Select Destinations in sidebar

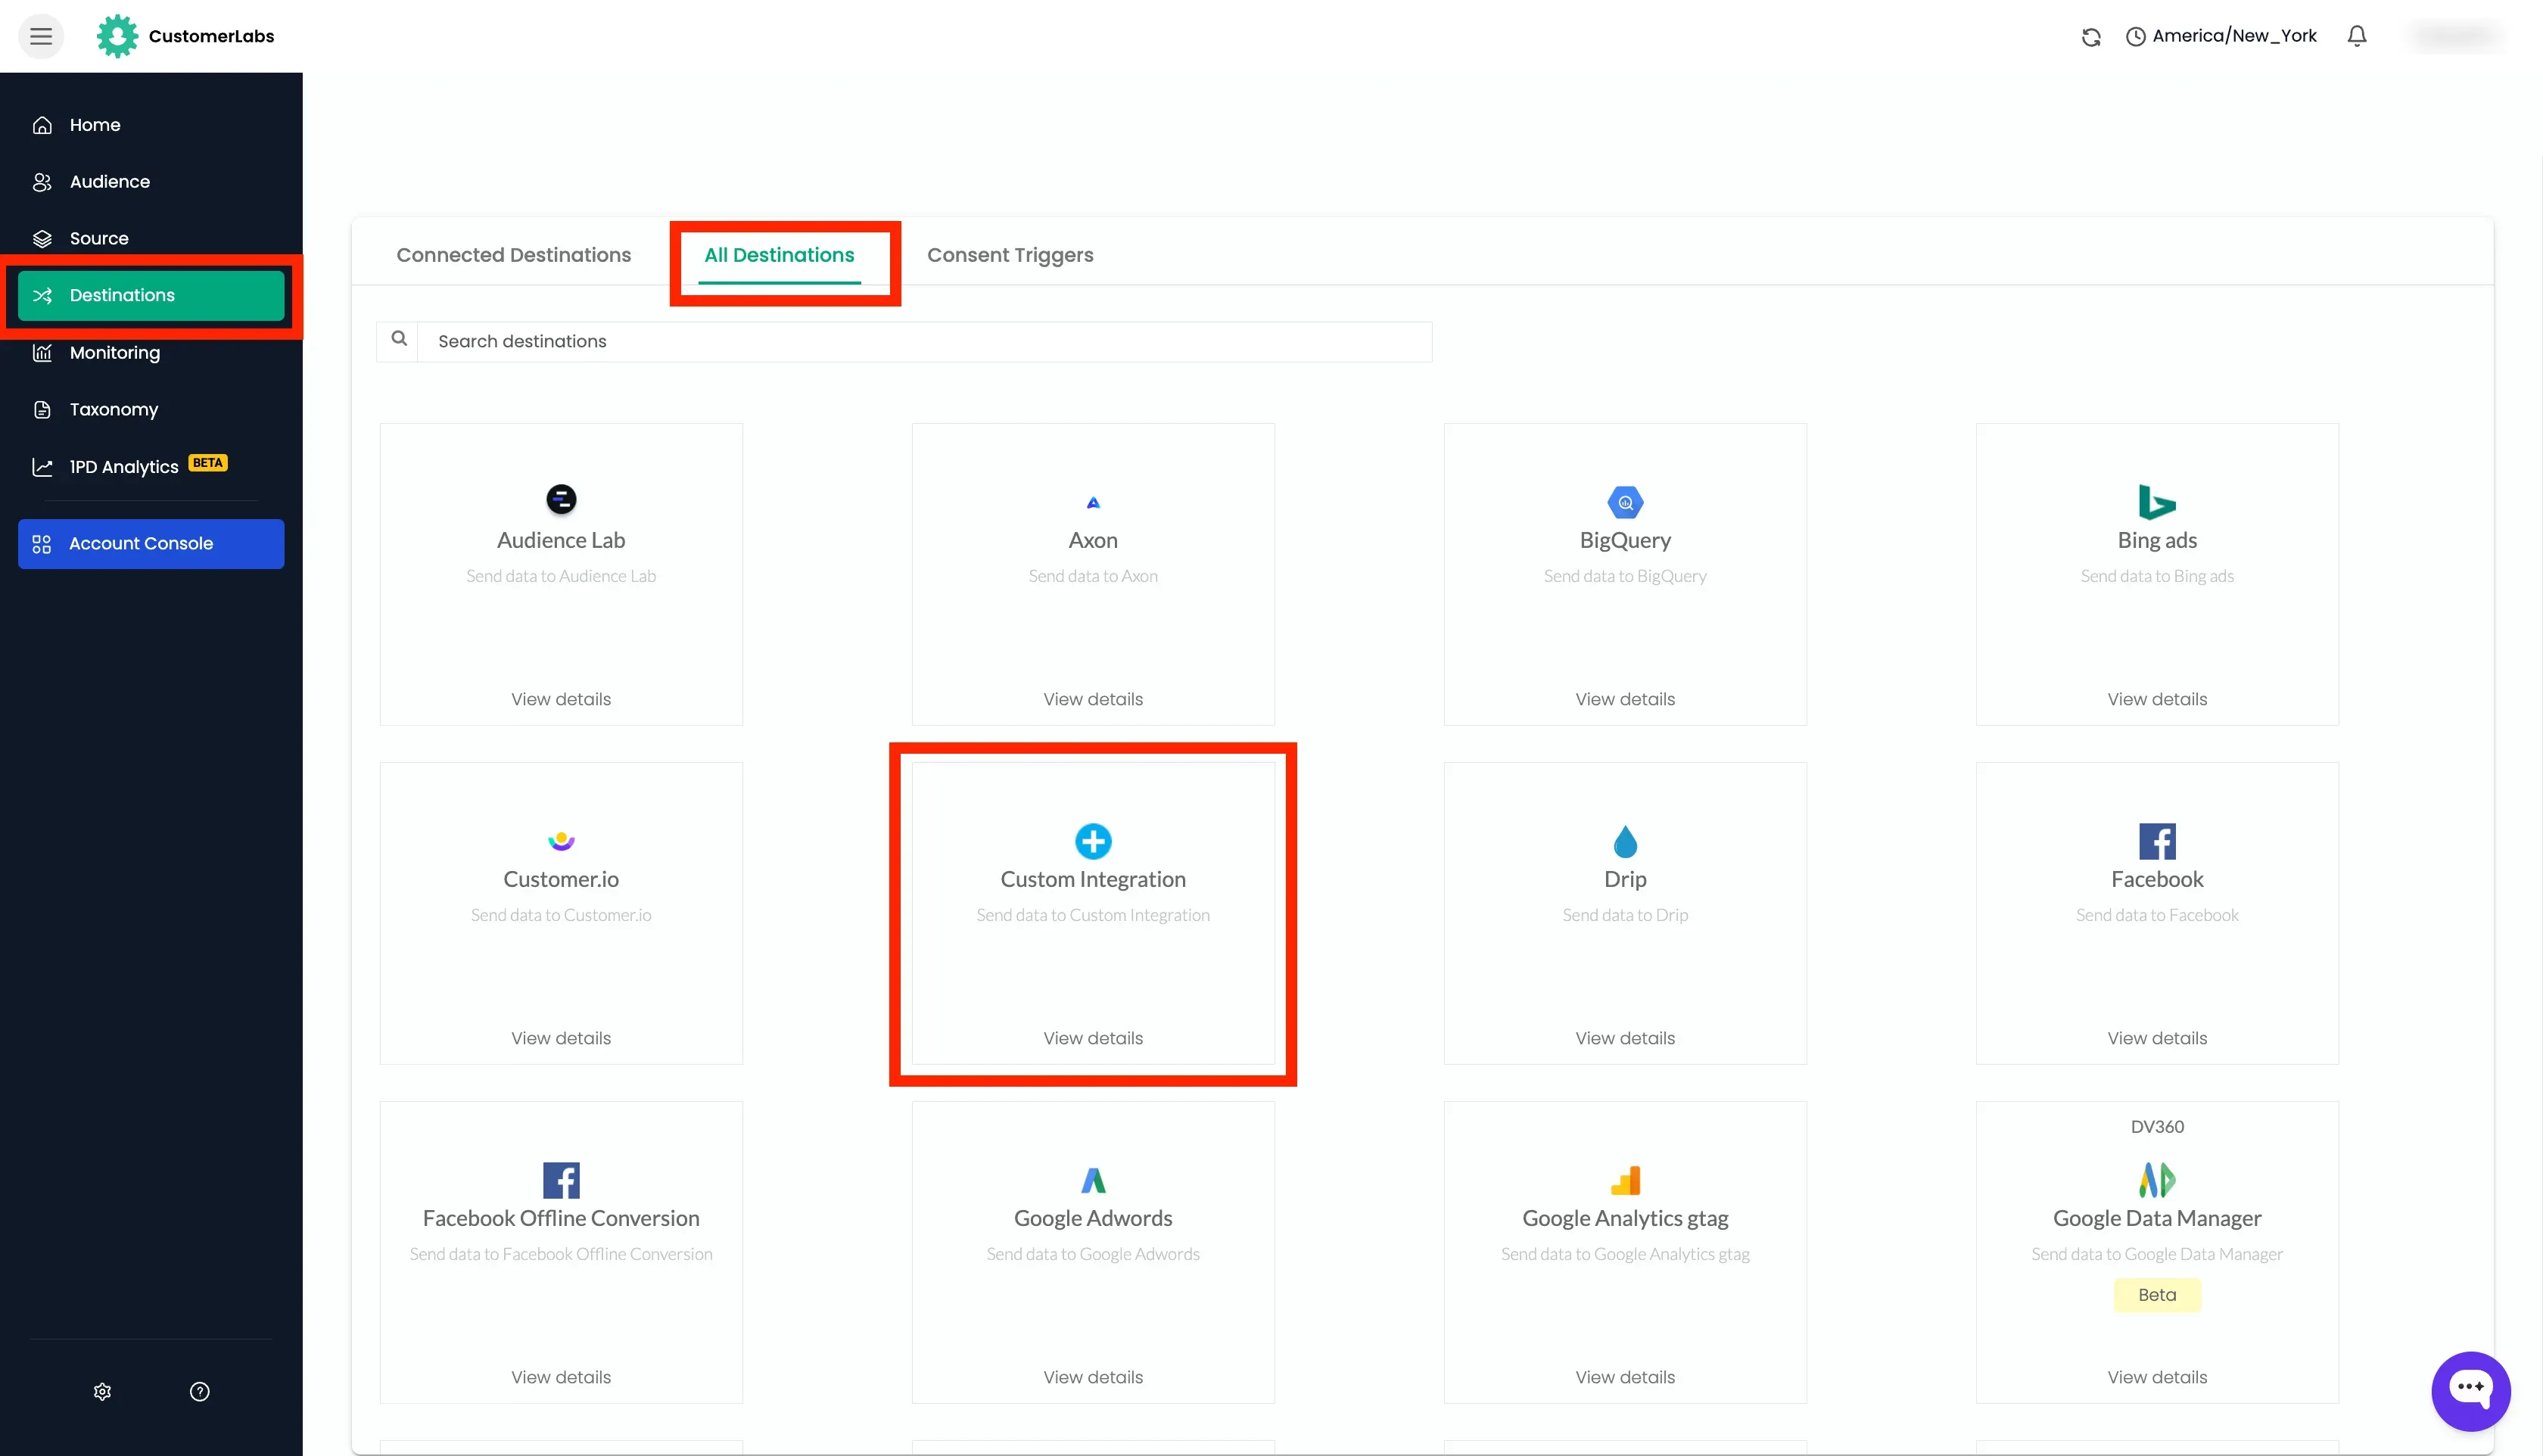click(151, 296)
